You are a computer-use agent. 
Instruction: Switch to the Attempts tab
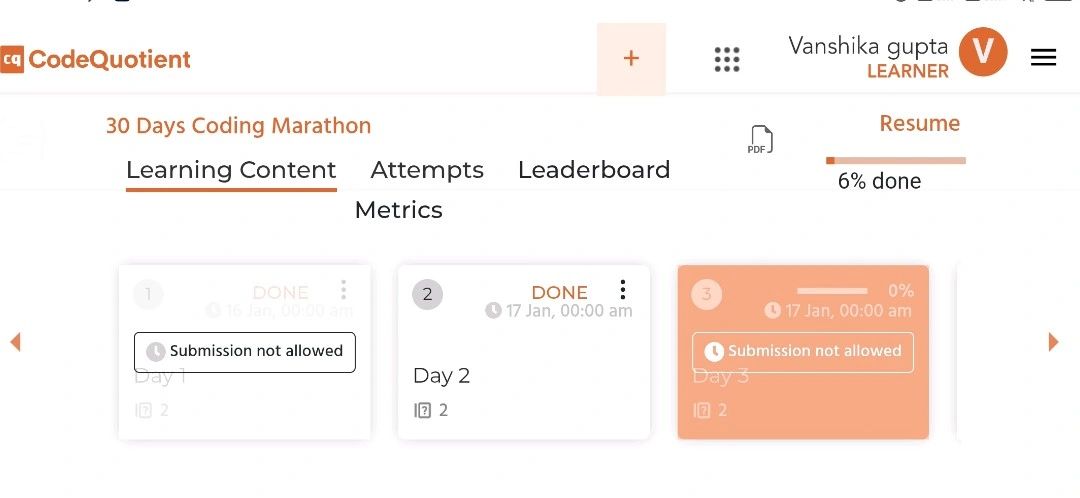(427, 169)
